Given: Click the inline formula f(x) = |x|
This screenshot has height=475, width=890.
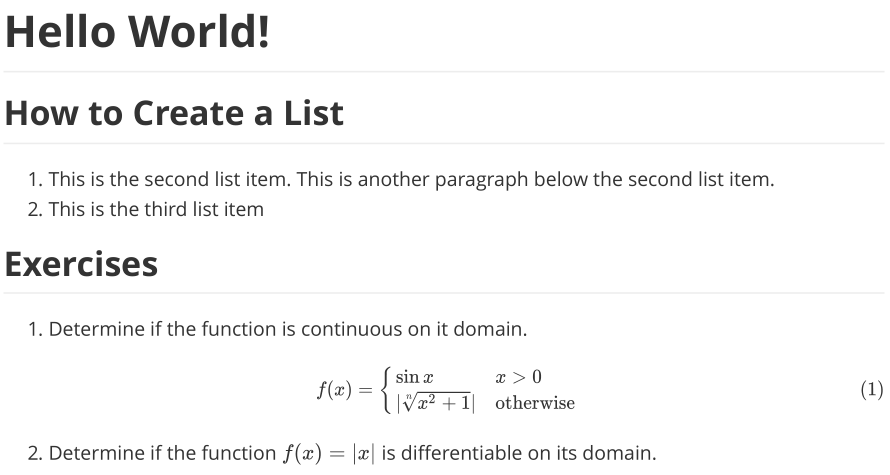Looking at the screenshot, I should coord(329,453).
